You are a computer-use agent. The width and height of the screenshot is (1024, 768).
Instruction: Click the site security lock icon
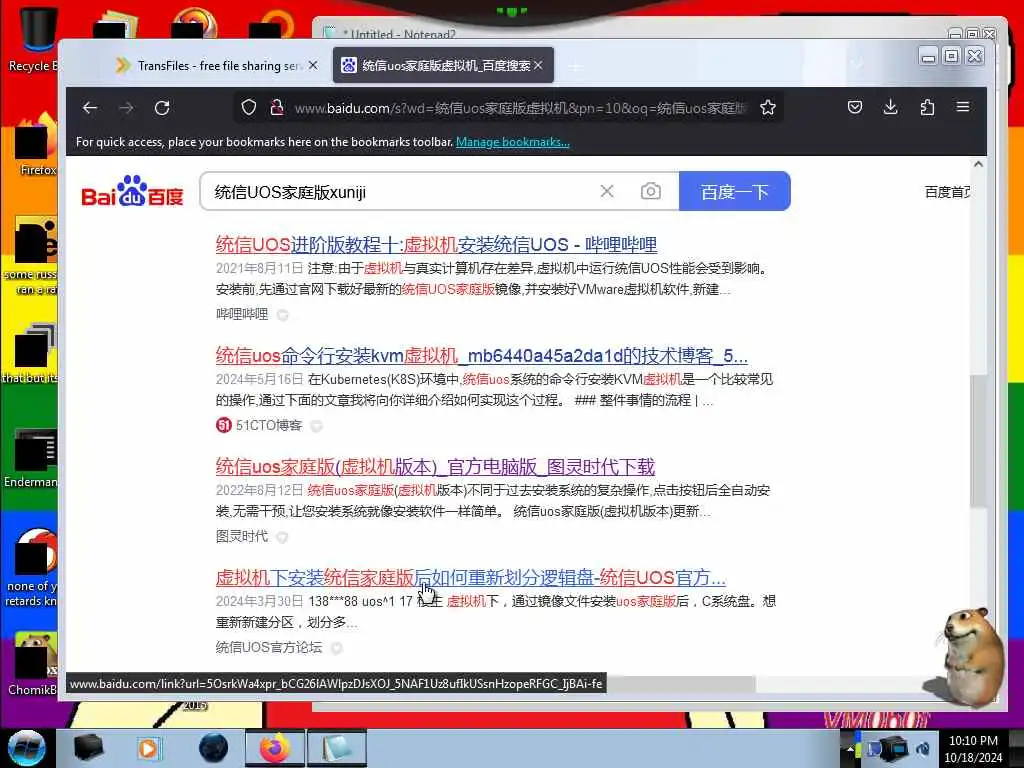[x=277, y=108]
